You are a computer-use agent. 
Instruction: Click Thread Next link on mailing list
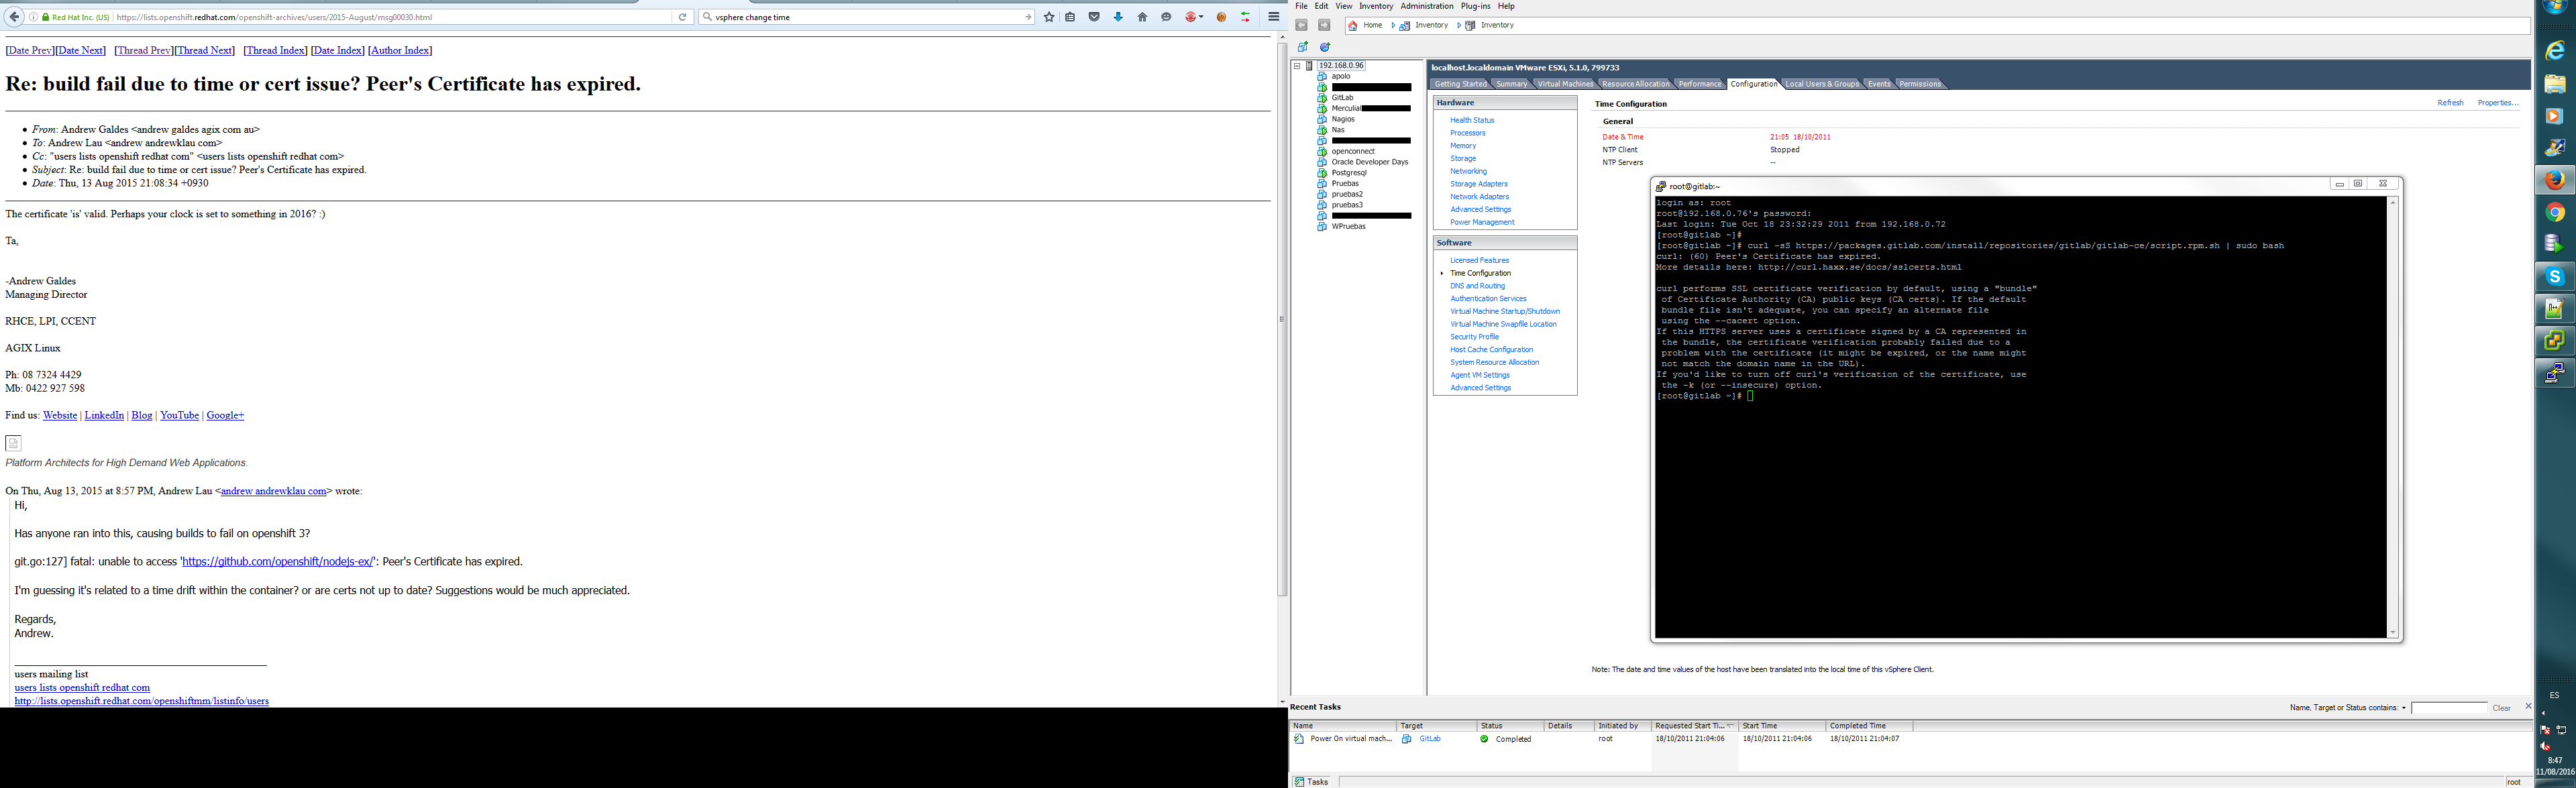point(204,50)
